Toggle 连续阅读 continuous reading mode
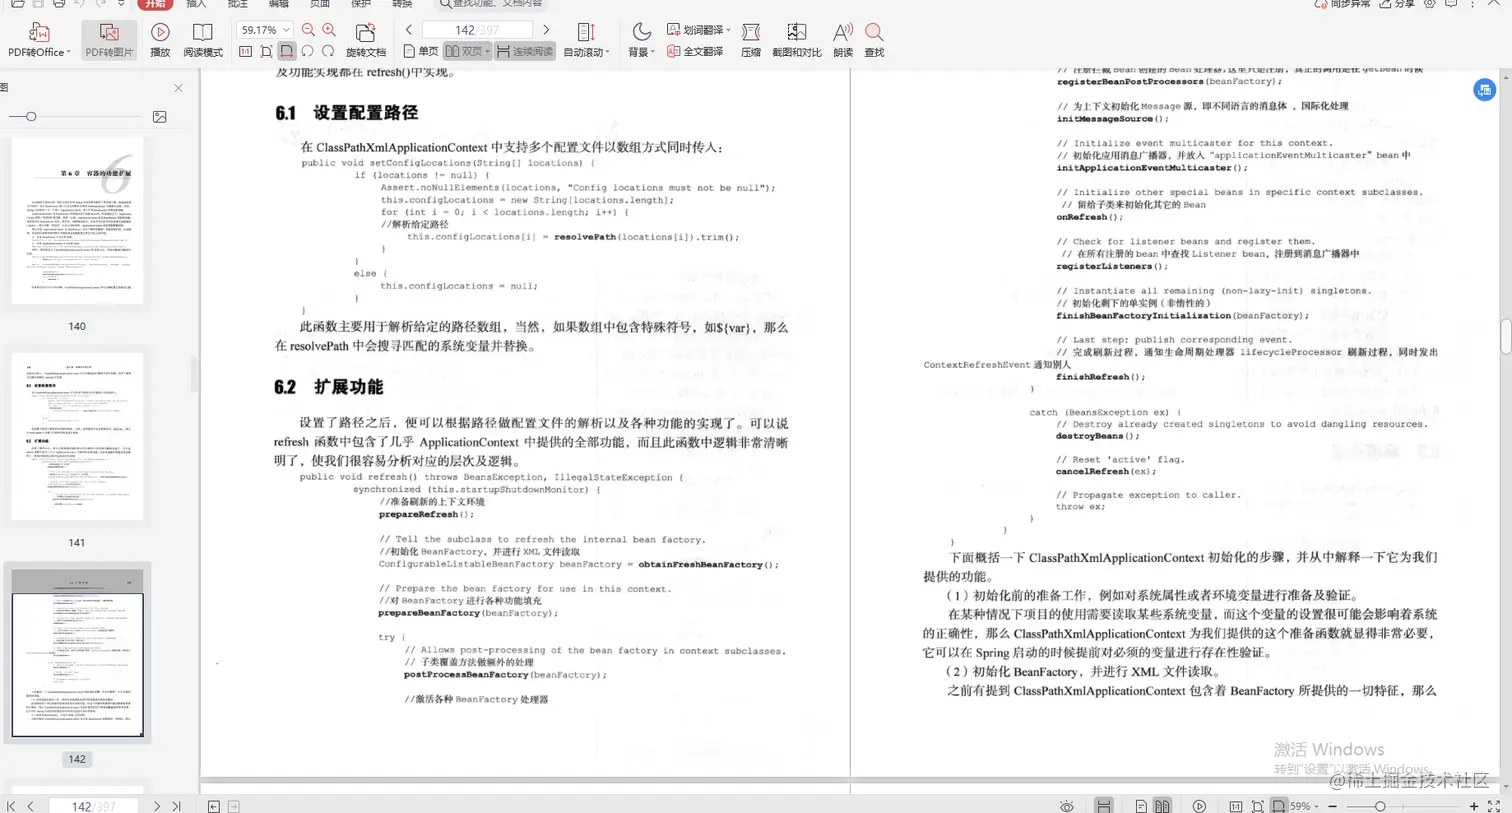Screen dimensions: 1512x813 tap(524, 51)
